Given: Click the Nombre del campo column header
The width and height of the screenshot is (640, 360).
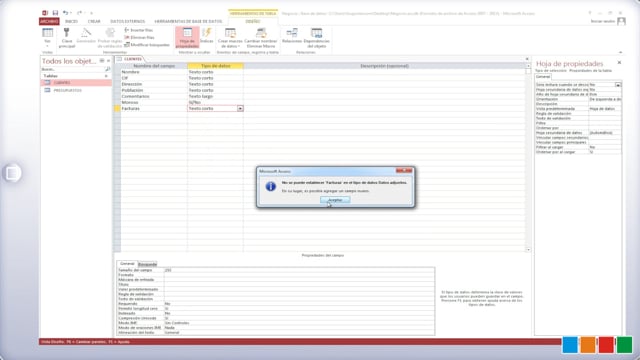Looking at the screenshot, I should (154, 66).
